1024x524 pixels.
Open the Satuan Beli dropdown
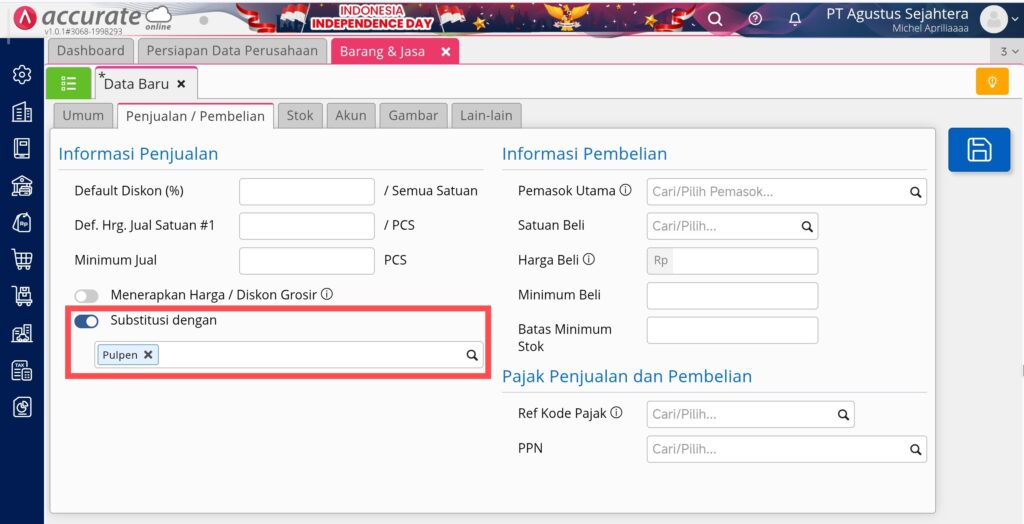(x=732, y=227)
